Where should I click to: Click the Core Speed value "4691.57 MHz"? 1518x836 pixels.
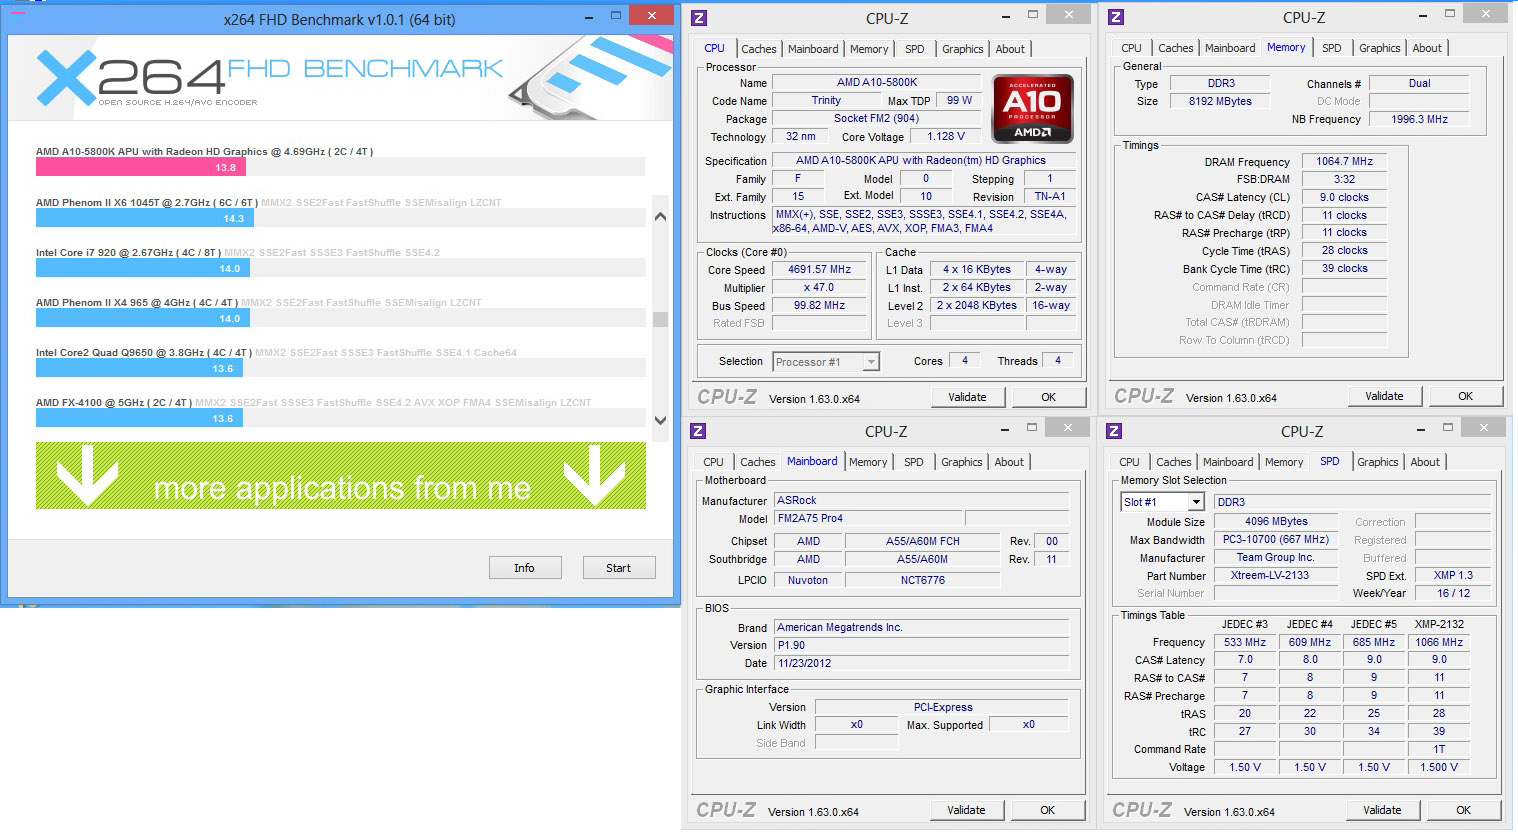coord(820,270)
